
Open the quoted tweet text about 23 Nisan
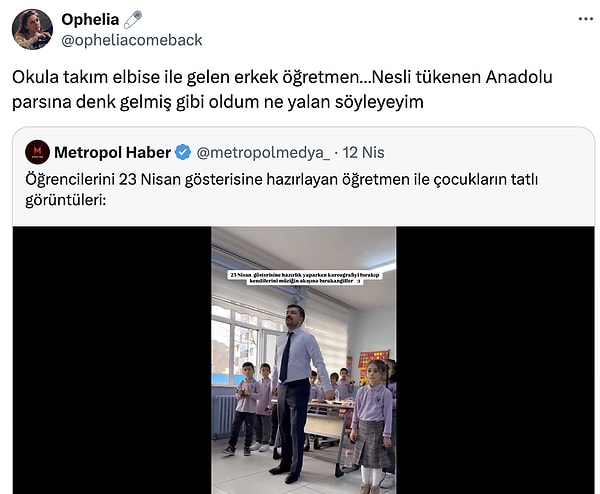tap(281, 189)
